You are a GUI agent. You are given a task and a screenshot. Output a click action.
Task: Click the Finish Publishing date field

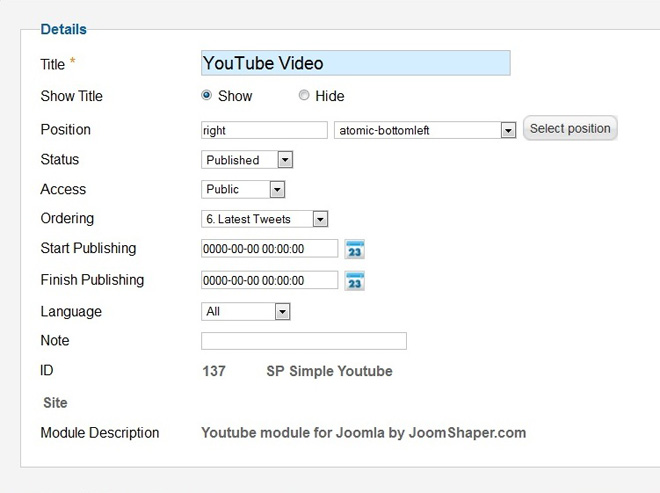click(269, 281)
